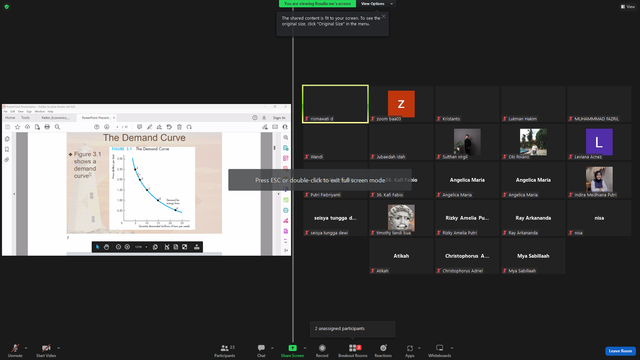This screenshot has width=640, height=360.
Task: Click the find magnifier in Acrobat toolbar
Action: tap(58, 127)
